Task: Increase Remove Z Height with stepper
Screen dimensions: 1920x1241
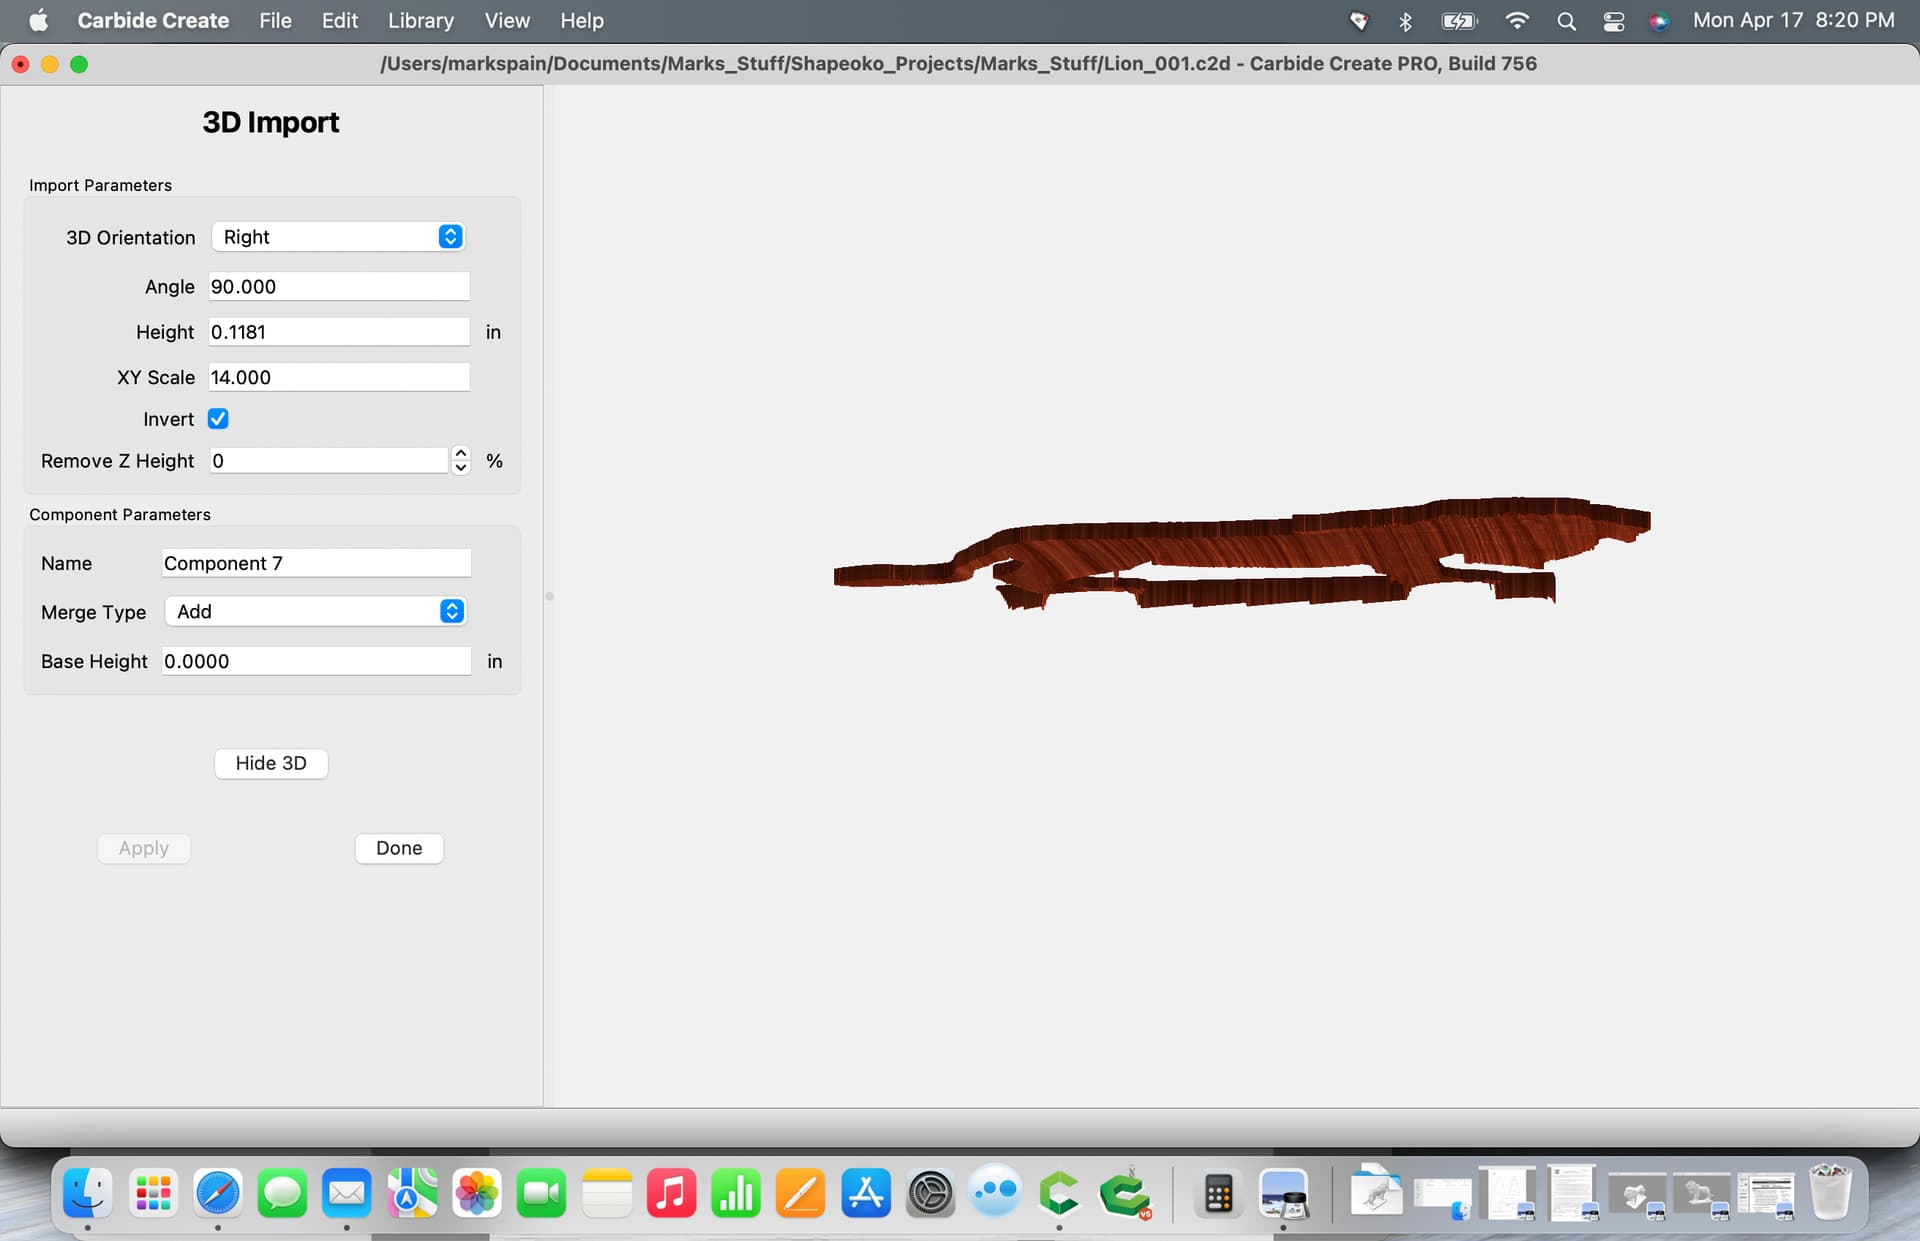Action: coord(461,453)
